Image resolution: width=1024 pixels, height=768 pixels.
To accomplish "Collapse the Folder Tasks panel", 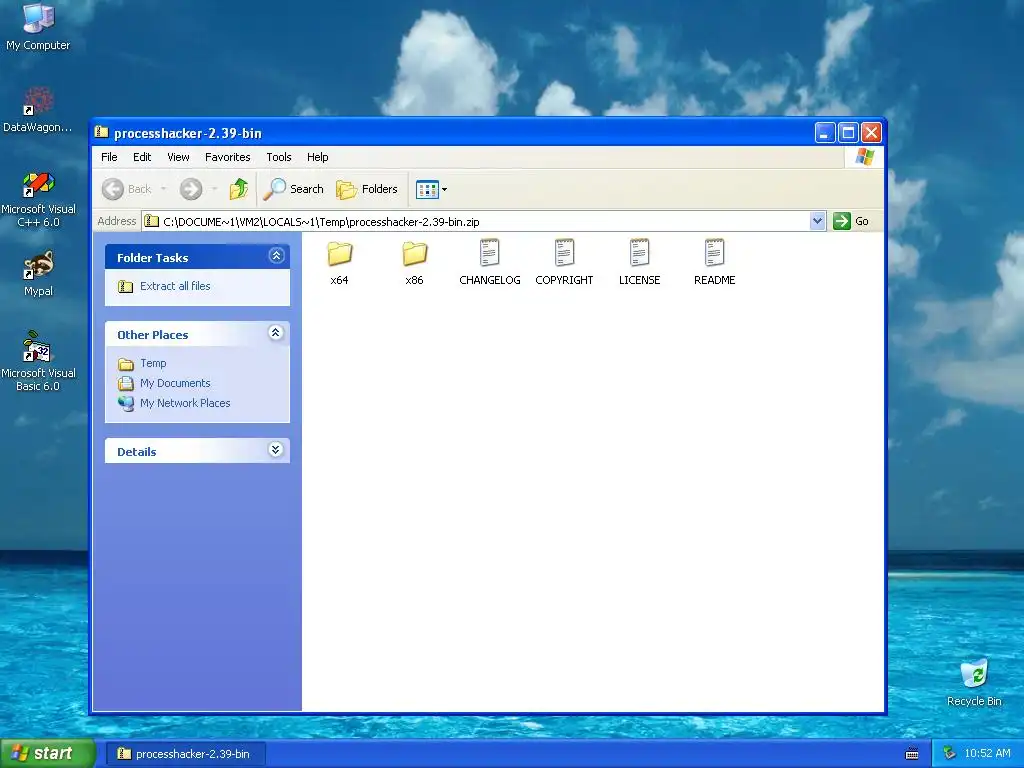I will pyautogui.click(x=276, y=256).
